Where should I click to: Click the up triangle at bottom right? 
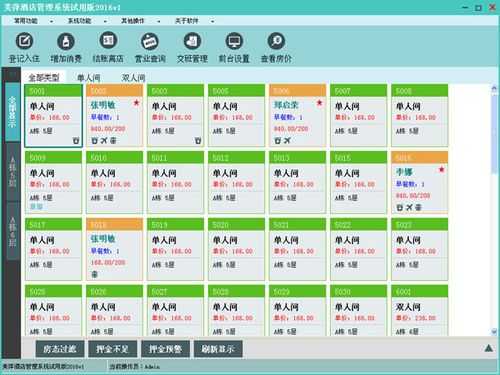click(x=489, y=348)
